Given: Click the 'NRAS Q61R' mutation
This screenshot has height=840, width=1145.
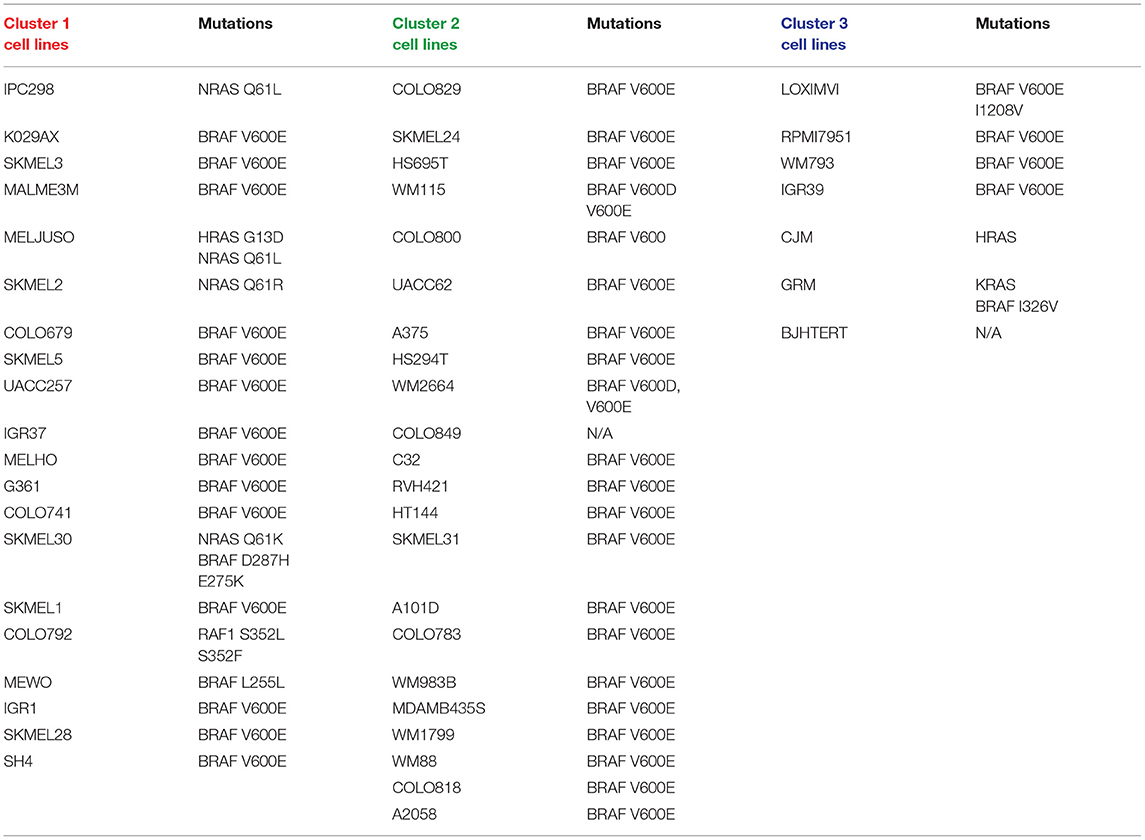Looking at the screenshot, I should click(x=240, y=285).
